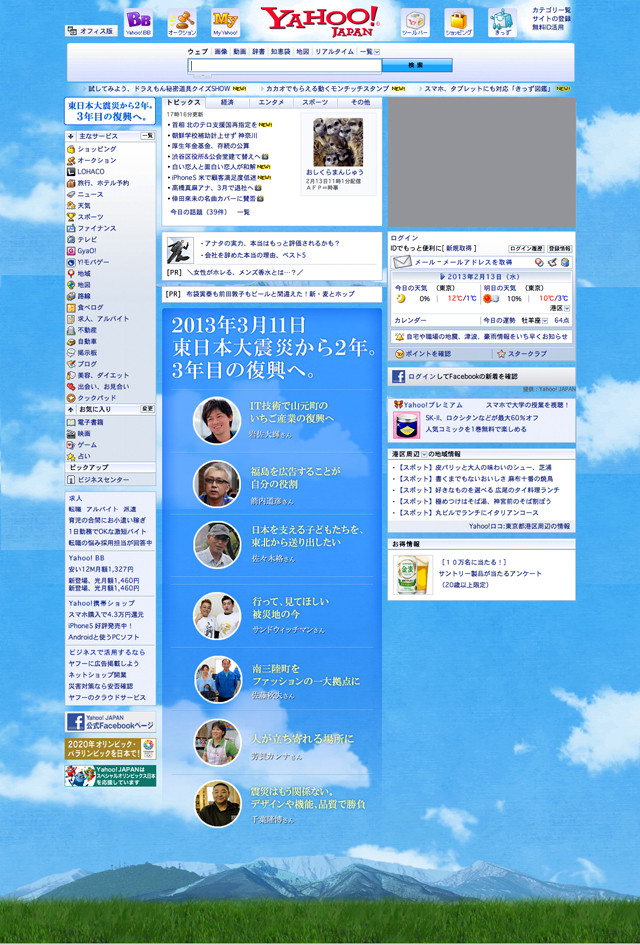The height and width of the screenshot is (945, 640).
Task: Click the ビジネスセンター icon in sidebar
Action: coord(71,480)
